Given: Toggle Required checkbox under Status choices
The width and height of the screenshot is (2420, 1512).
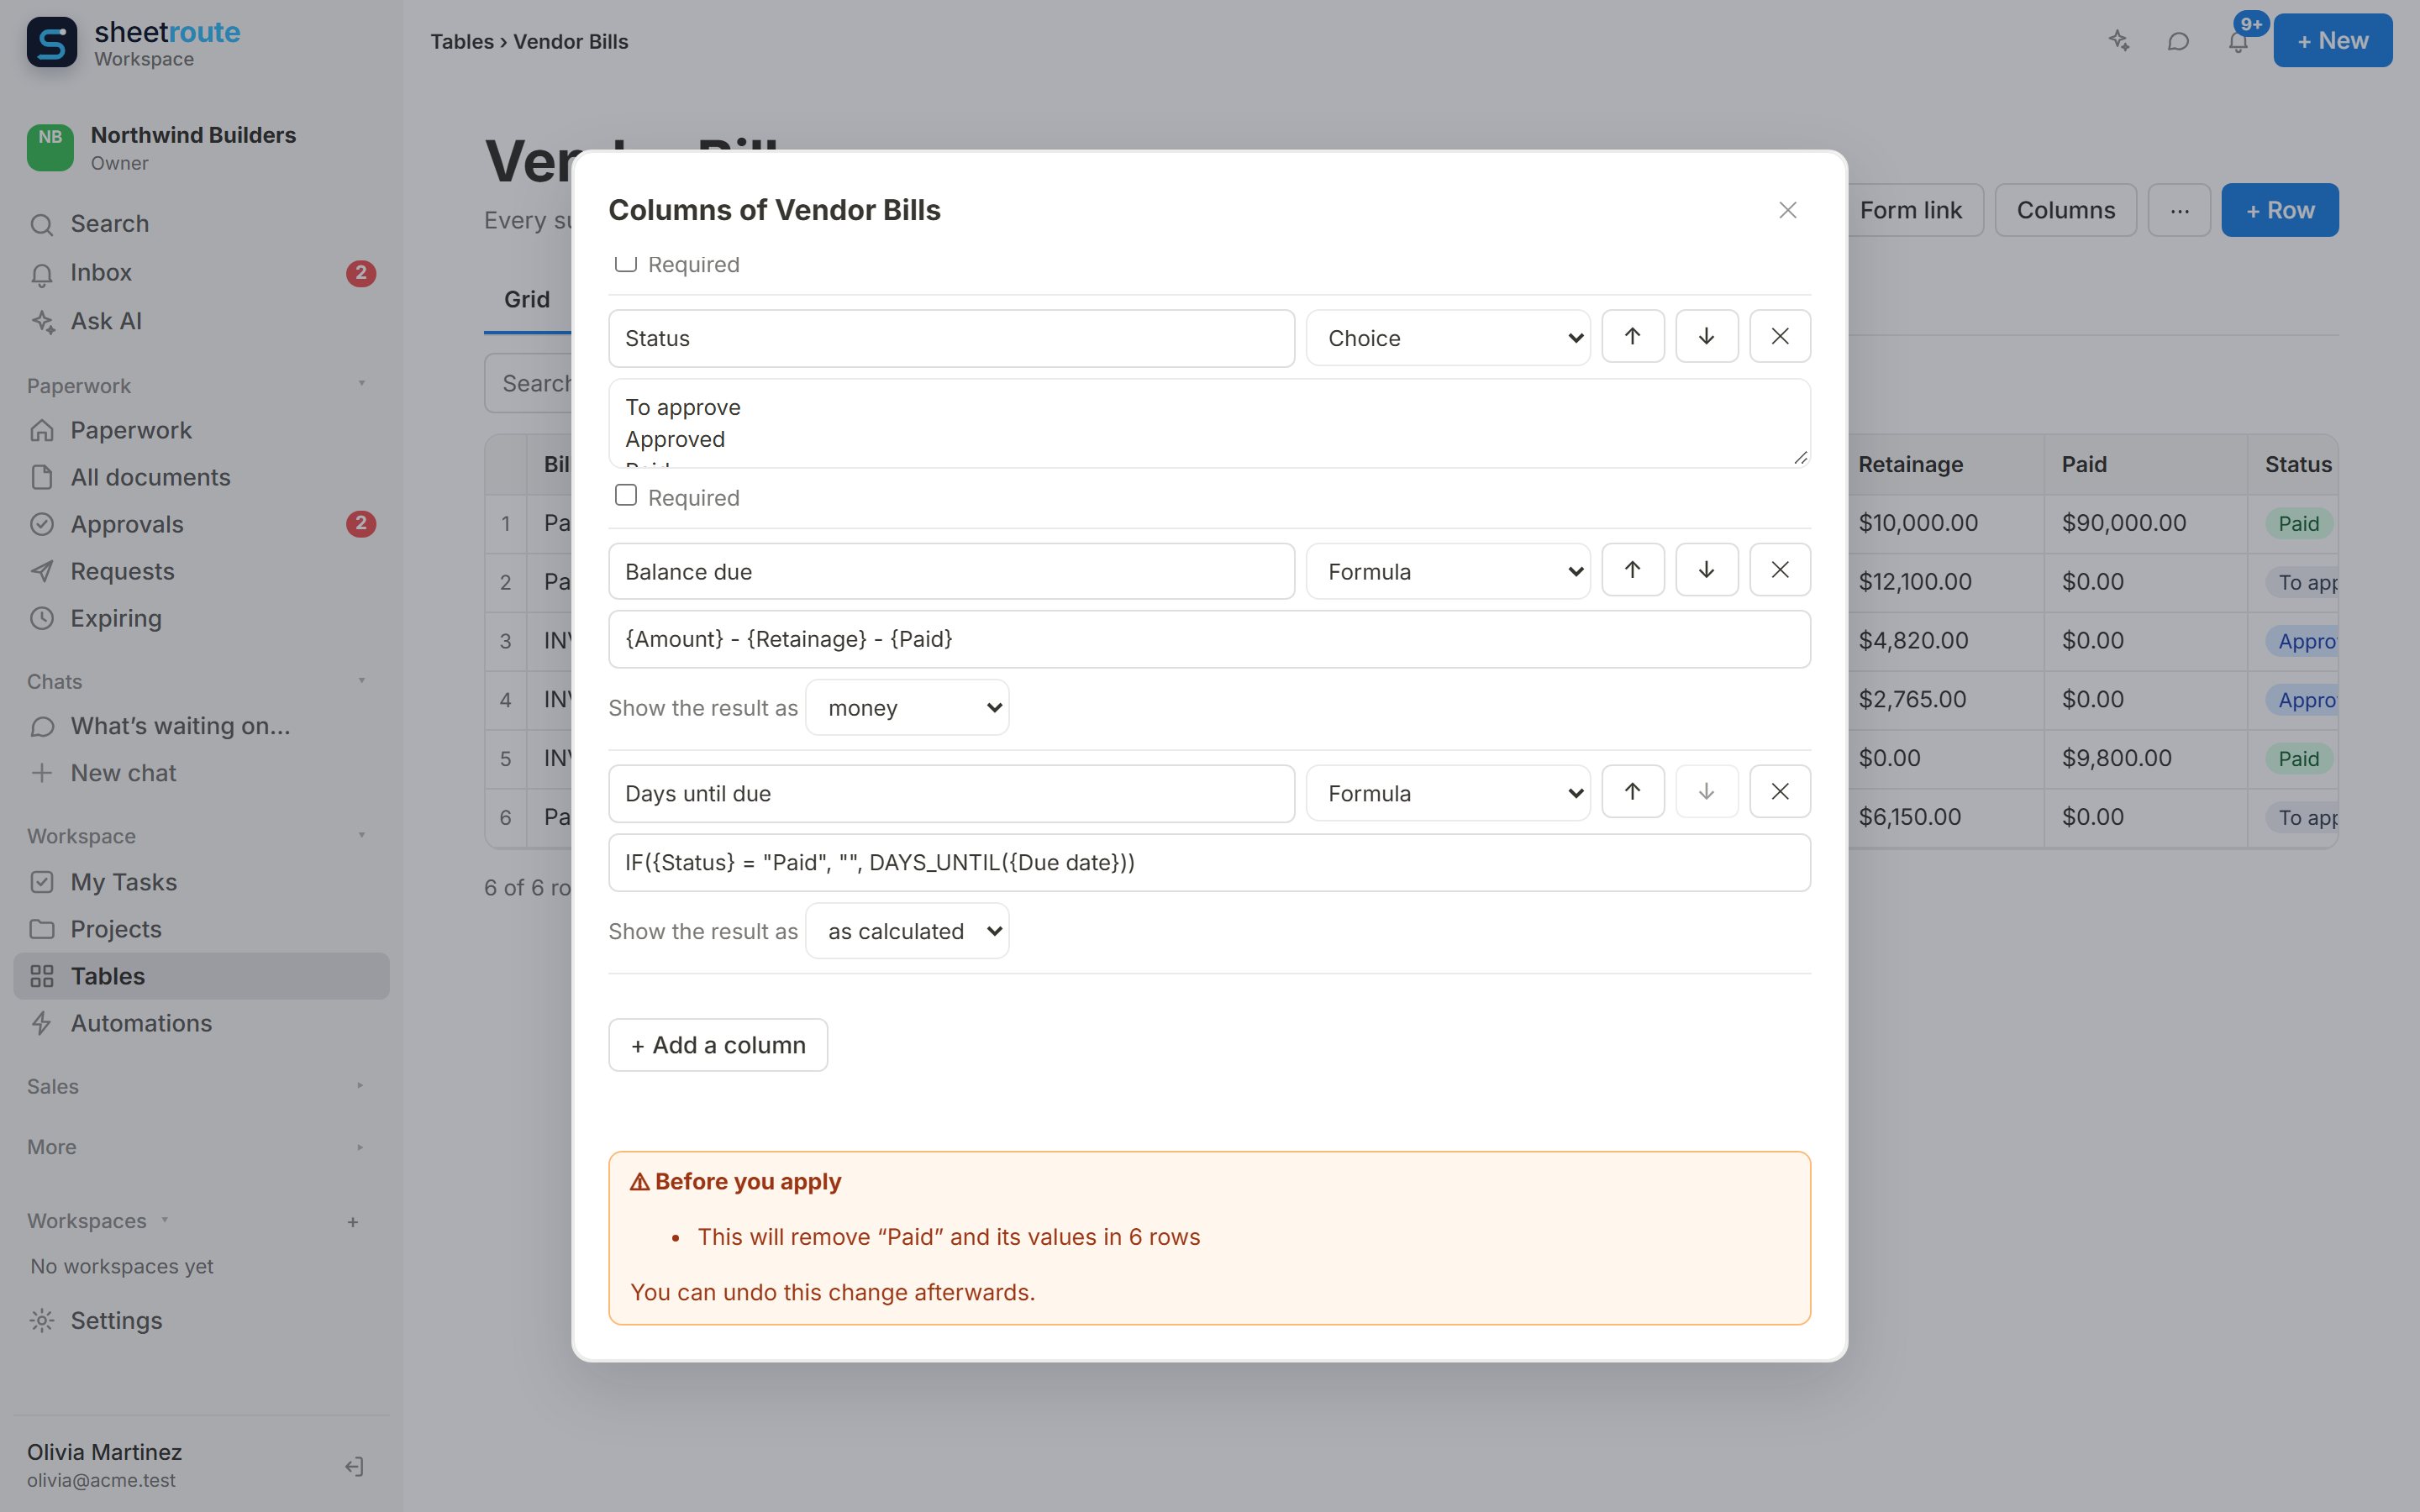Looking at the screenshot, I should click(626, 496).
